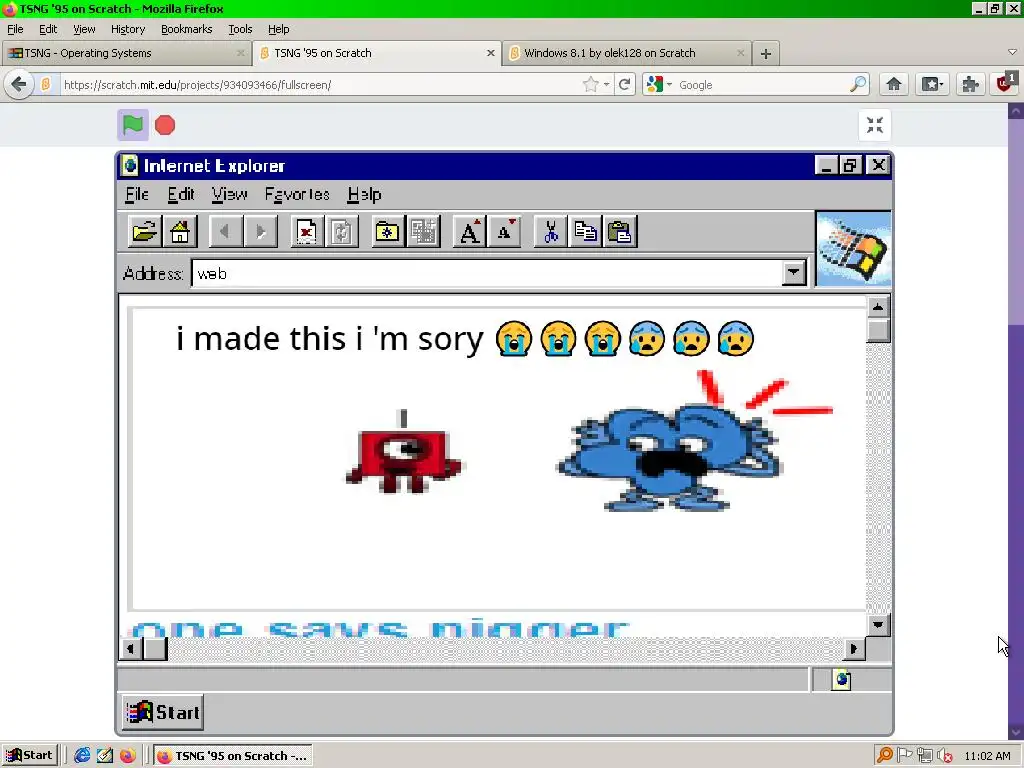
Task: Click TSNG '95 on Scratch taskbar button
Action: coord(232,756)
